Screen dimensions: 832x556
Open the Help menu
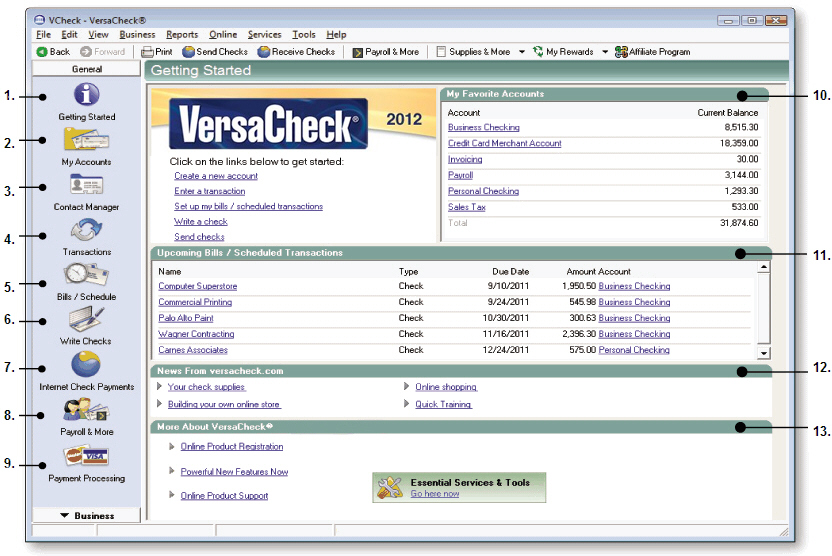point(336,34)
